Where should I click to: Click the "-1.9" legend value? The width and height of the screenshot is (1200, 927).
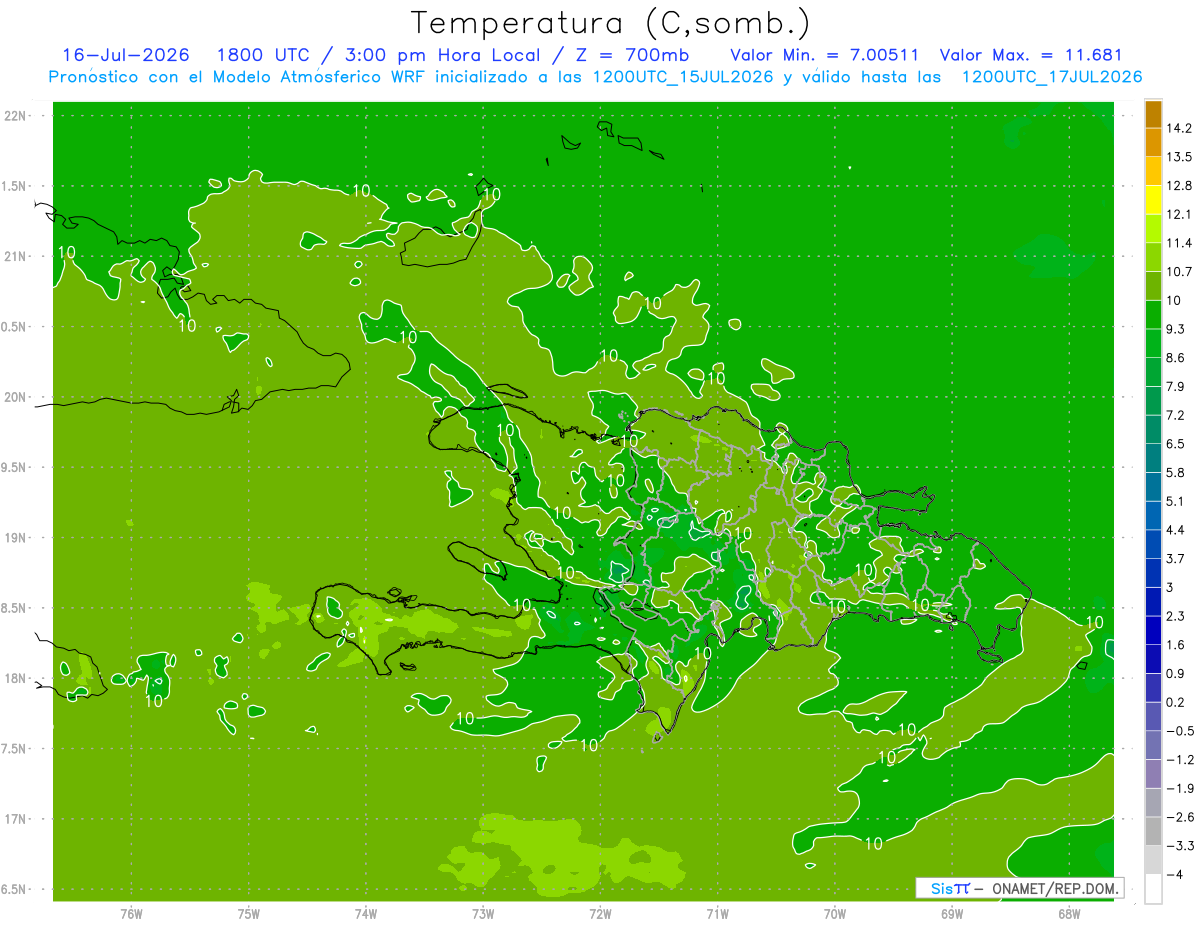coord(1180,788)
